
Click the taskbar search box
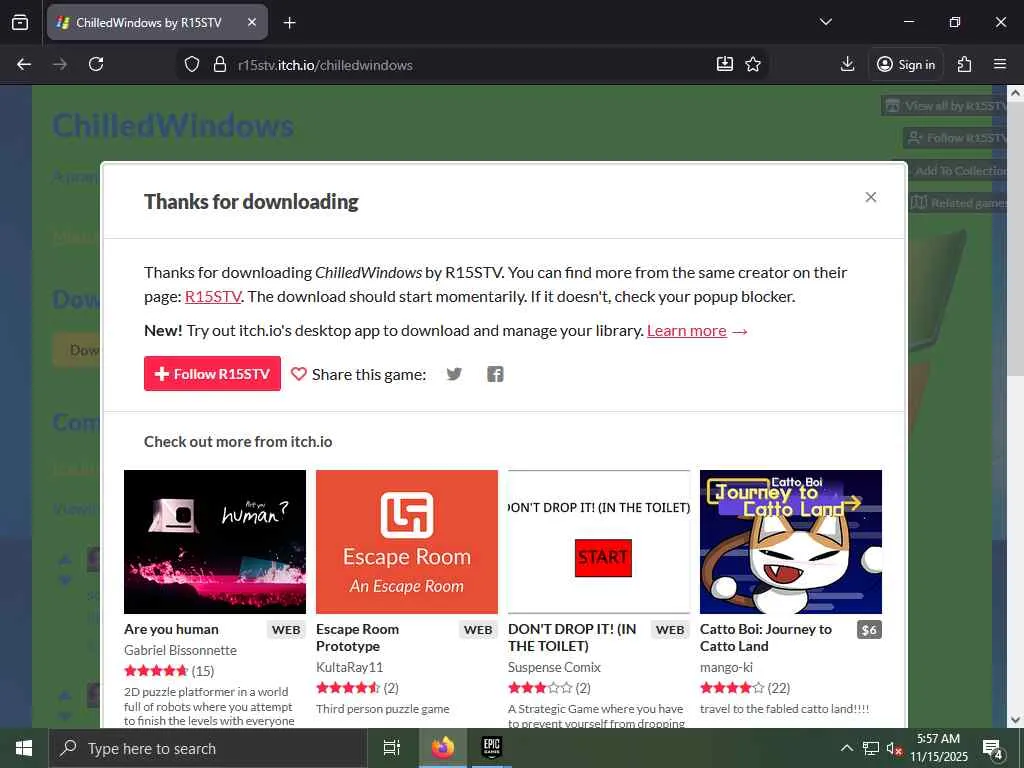208,748
